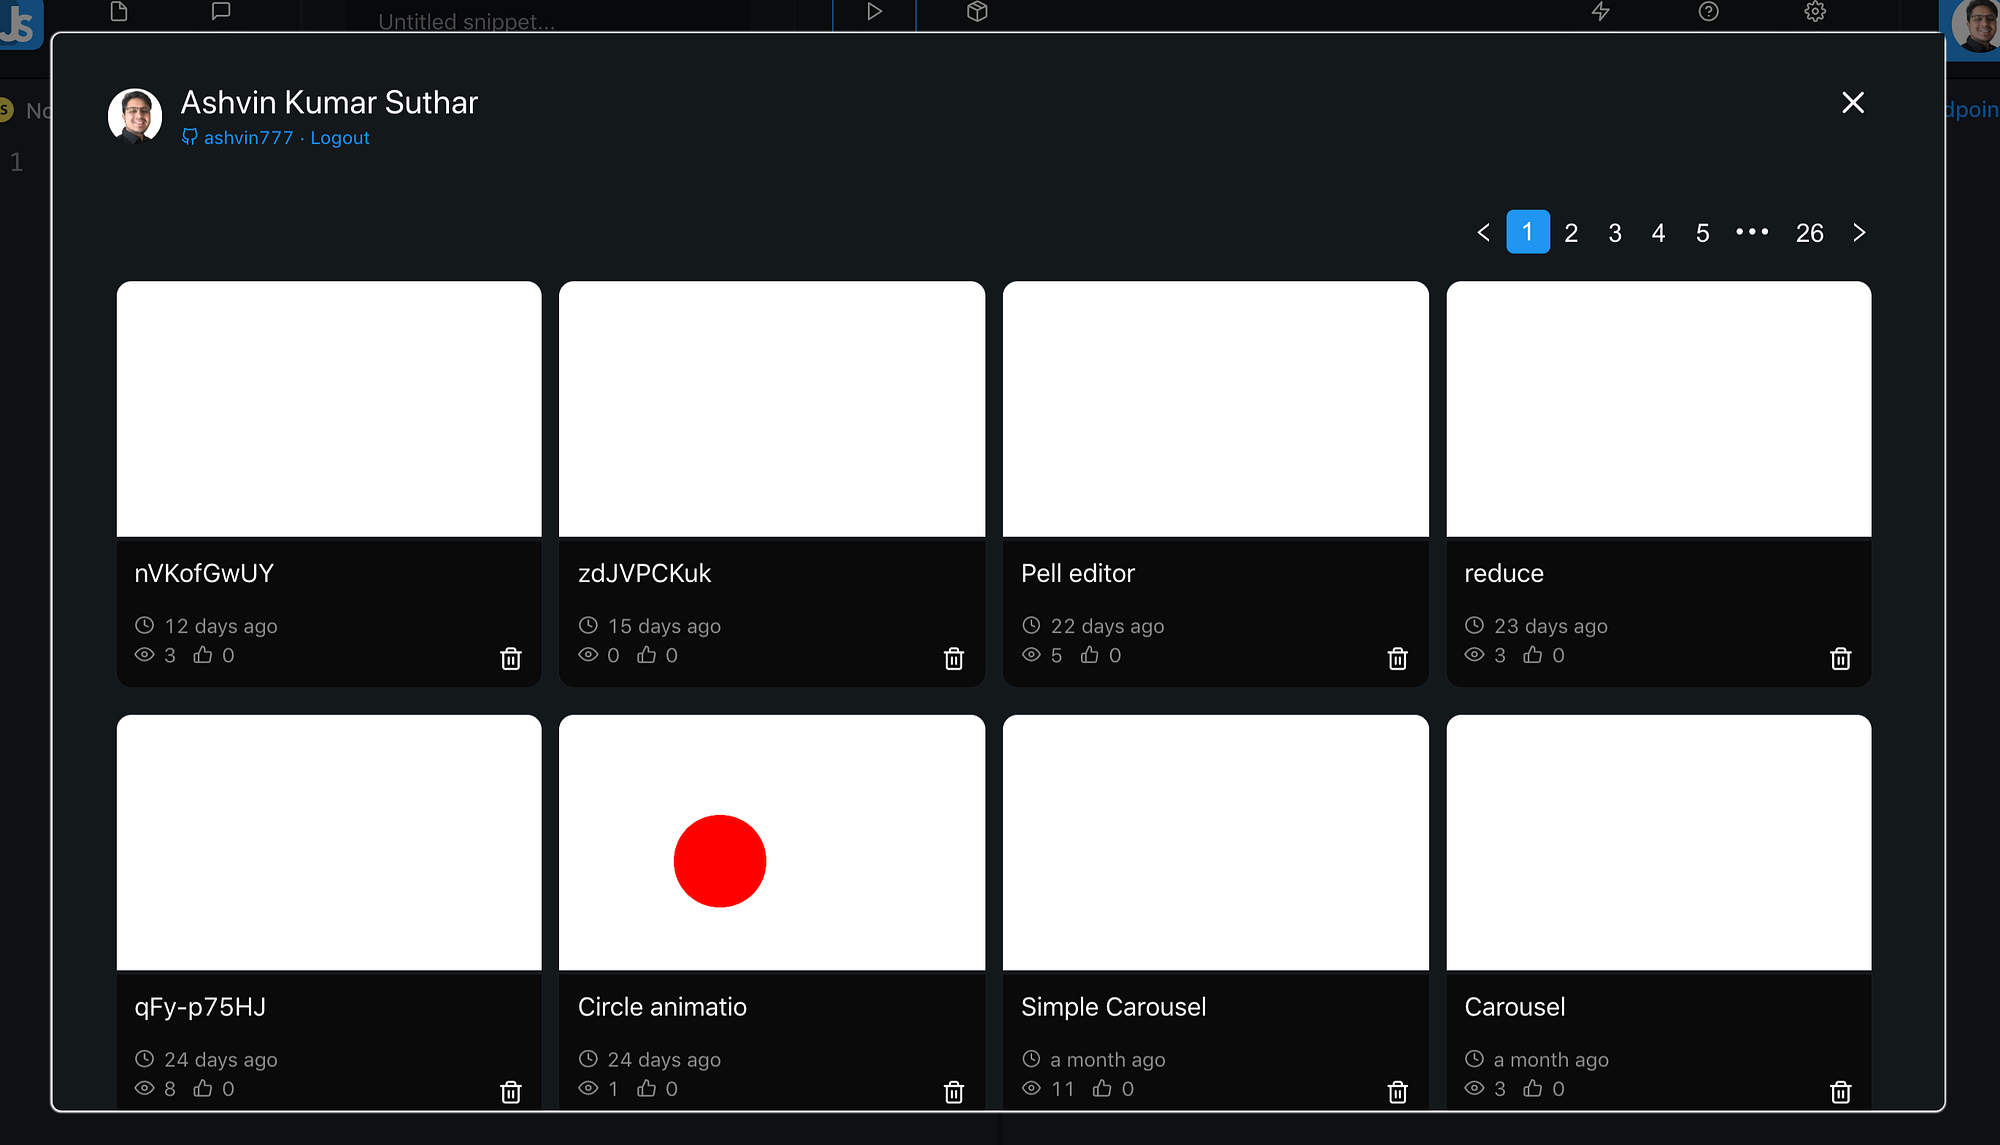Delete the Carousel snippet using trash icon
The height and width of the screenshot is (1145, 2000).
[x=1840, y=1092]
